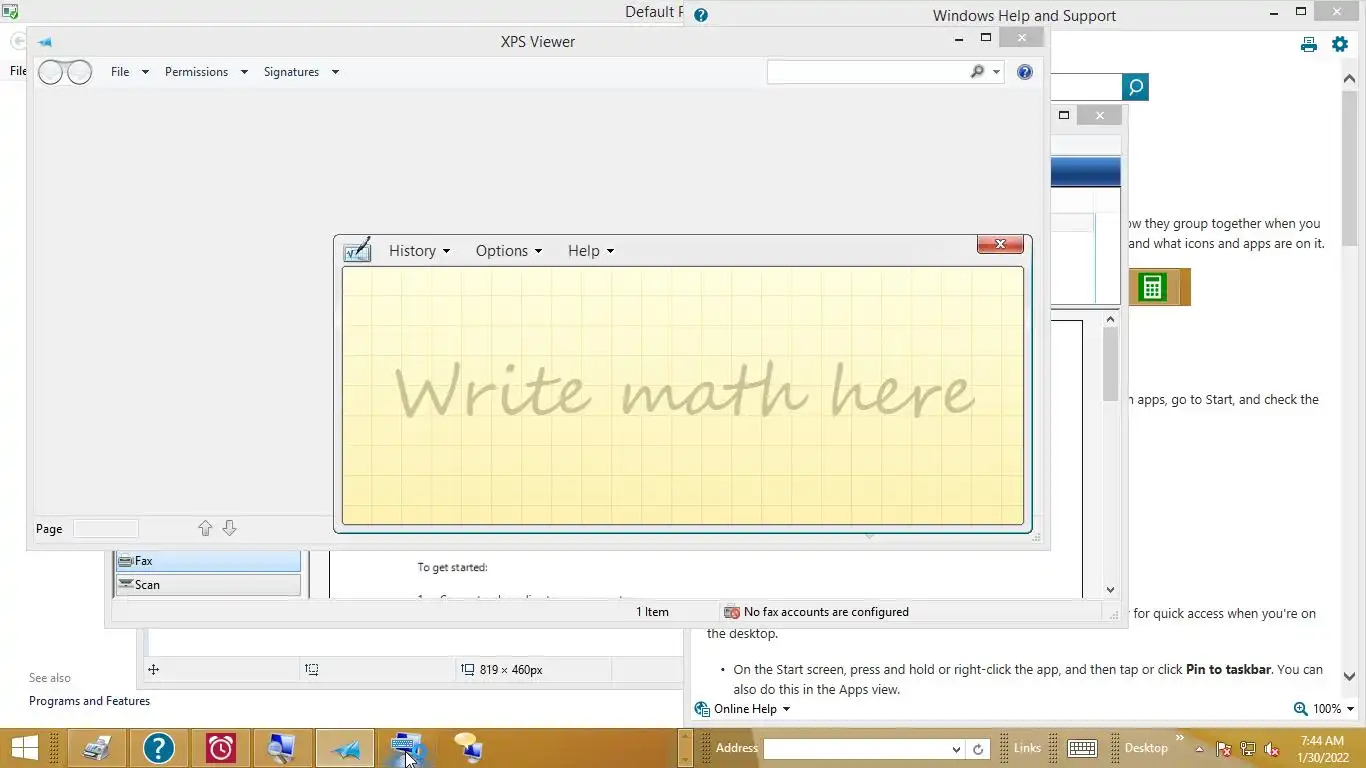Open the 'Programs and Features' link
The height and width of the screenshot is (768, 1366).
coord(89,701)
